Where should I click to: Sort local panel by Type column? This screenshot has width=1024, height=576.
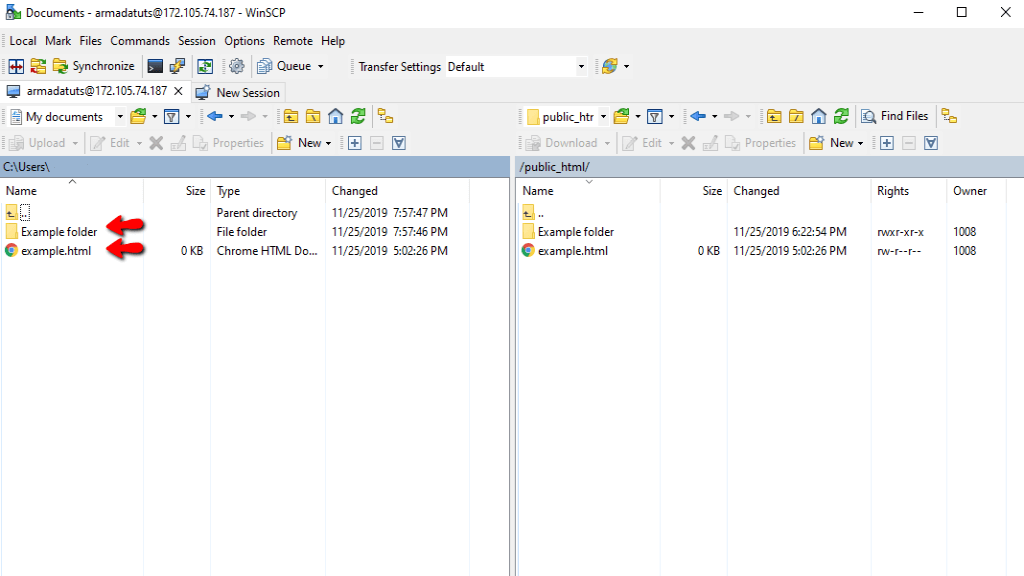268,191
